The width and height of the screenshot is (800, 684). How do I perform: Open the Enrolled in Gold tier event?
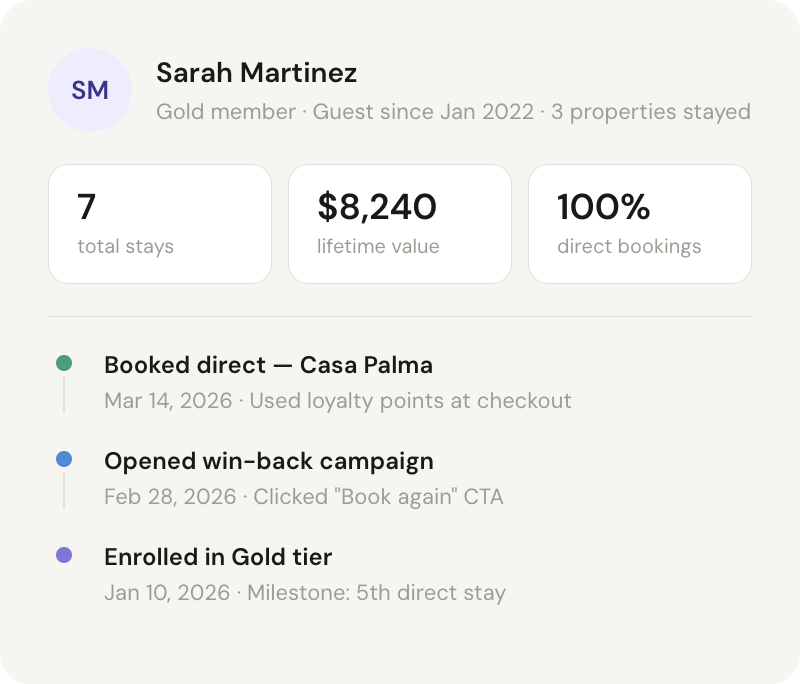click(217, 557)
